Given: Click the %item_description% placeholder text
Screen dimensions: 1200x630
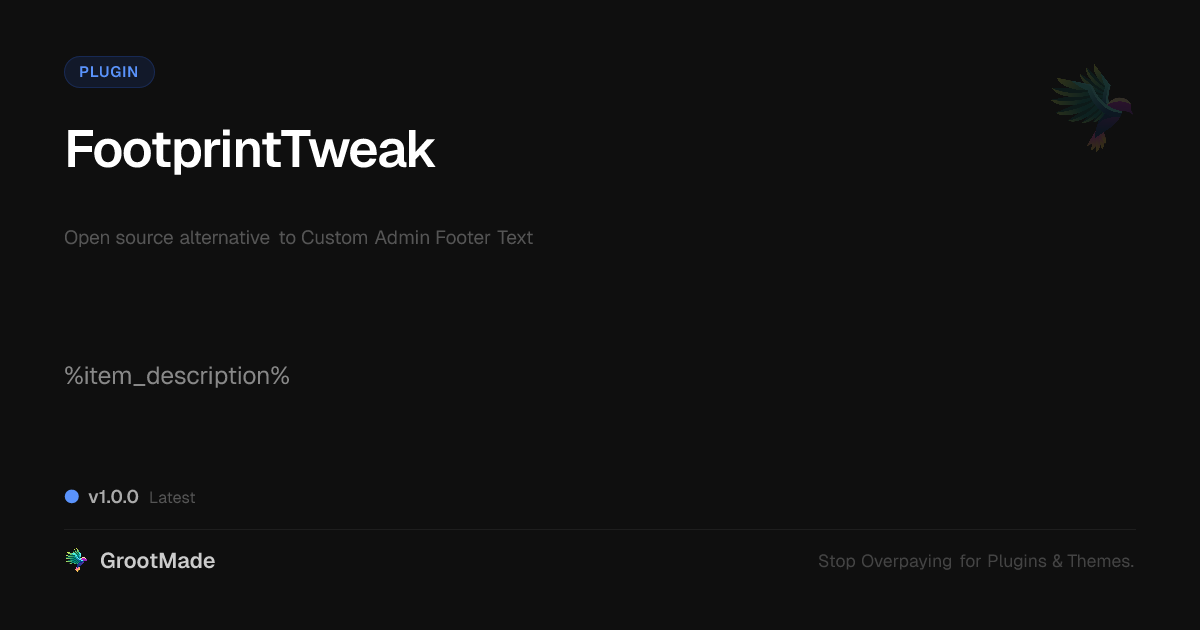Looking at the screenshot, I should pyautogui.click(x=177, y=376).
